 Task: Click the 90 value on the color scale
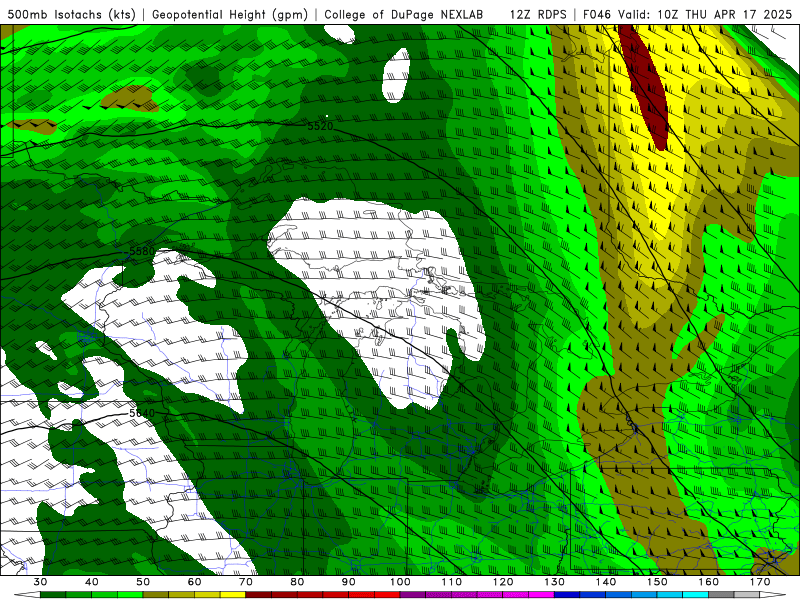pyautogui.click(x=349, y=582)
